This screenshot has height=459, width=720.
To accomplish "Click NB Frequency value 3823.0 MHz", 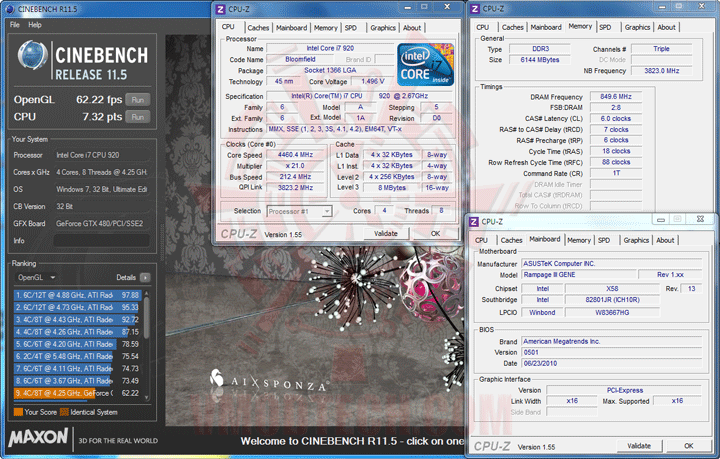I will click(662, 71).
